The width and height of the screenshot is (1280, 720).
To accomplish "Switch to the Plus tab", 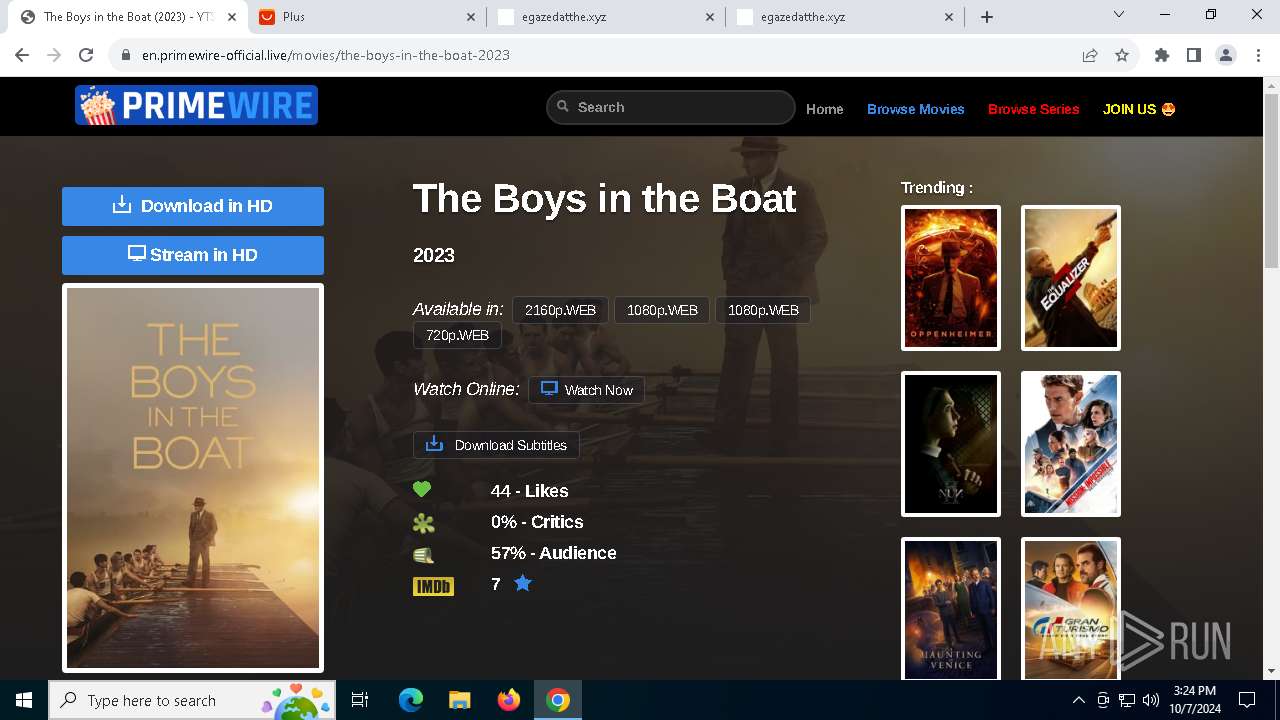I will [x=367, y=17].
